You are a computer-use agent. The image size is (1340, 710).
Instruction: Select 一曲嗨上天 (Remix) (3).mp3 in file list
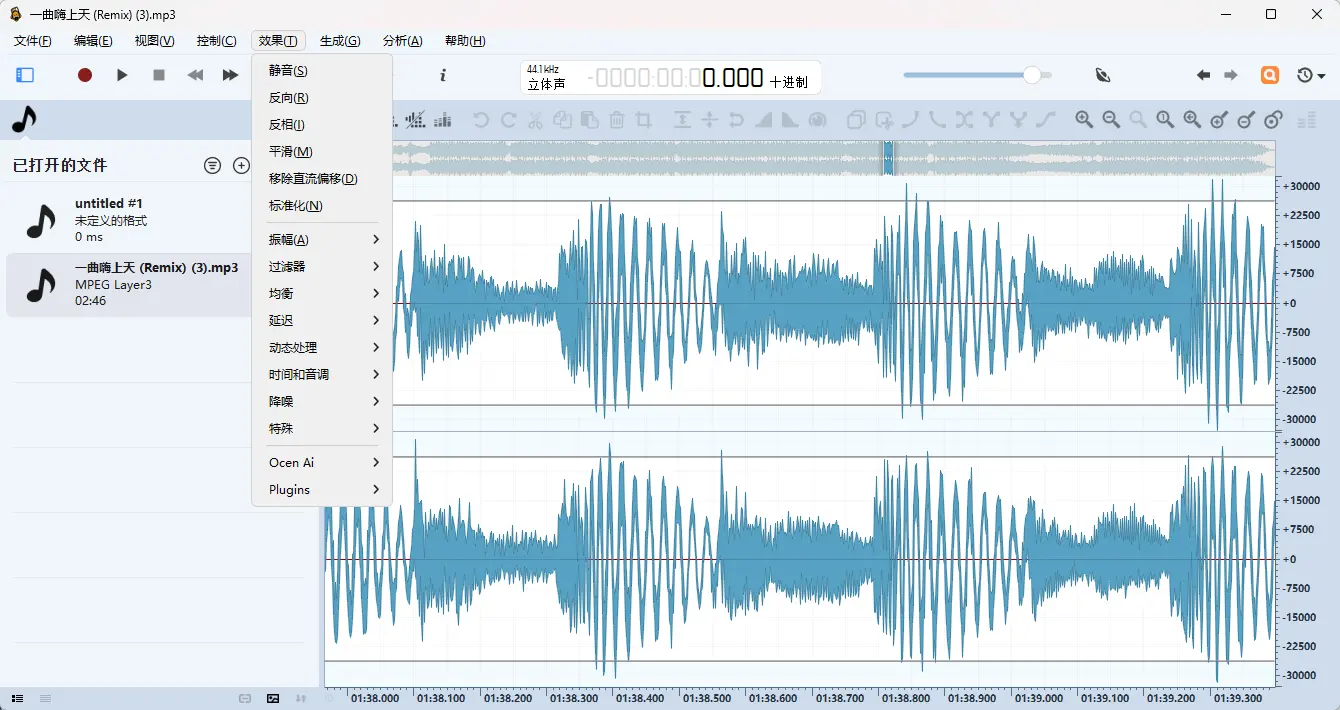tap(128, 284)
